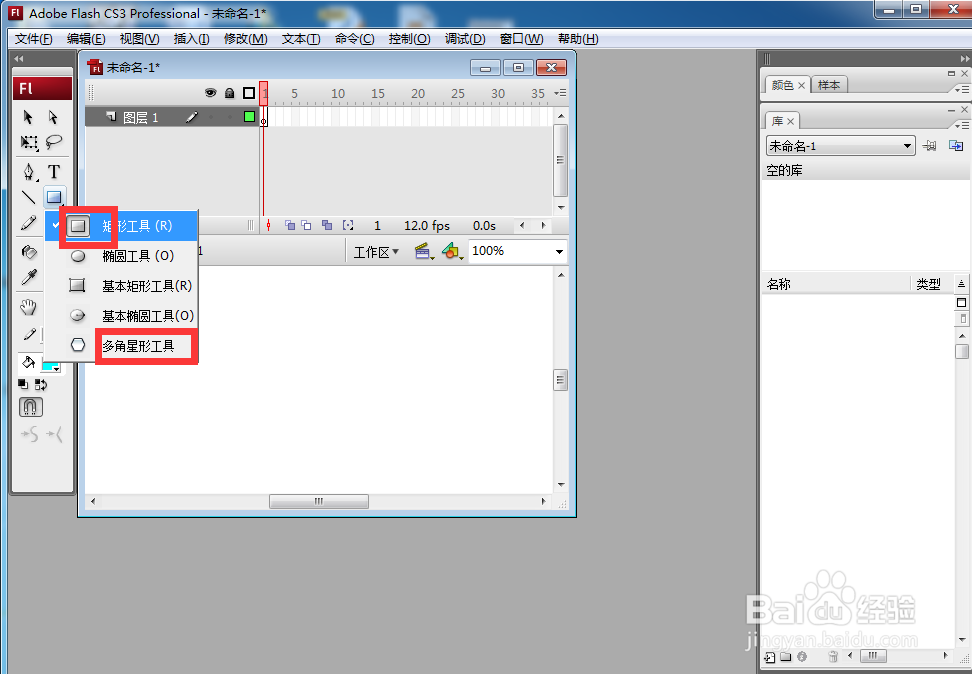Choose 多角星形工具 from flyout
Image resolution: width=972 pixels, height=674 pixels.
tap(122, 345)
